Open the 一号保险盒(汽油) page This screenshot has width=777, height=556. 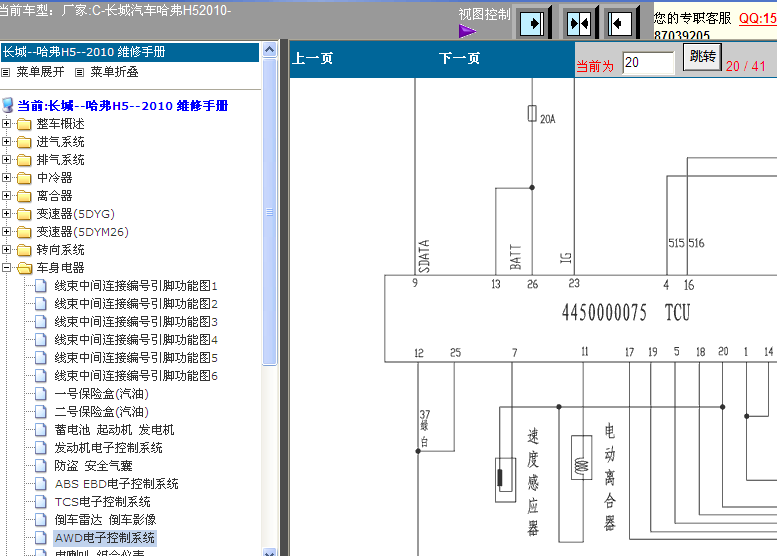click(102, 394)
